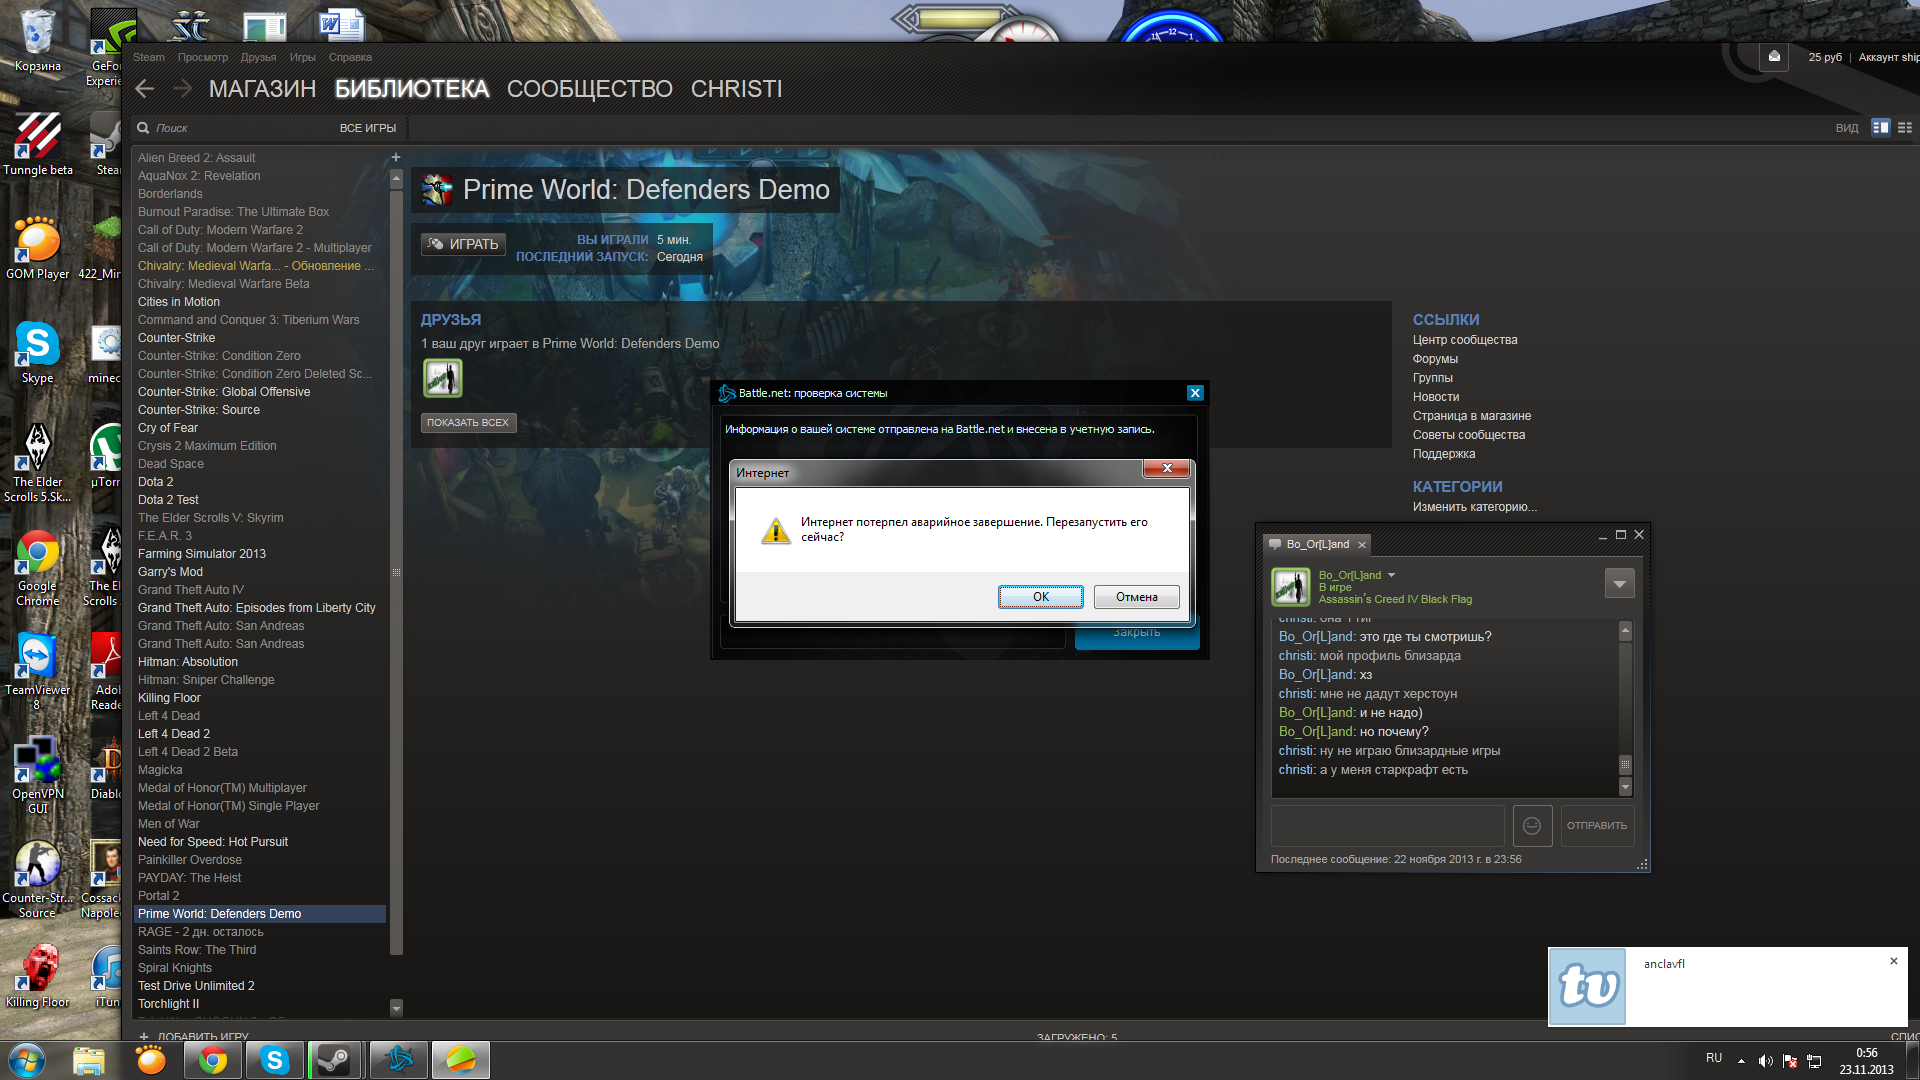Viewport: 1920px width, 1080px height.
Task: Open Windows Explorer from the taskbar
Action: [x=89, y=1060]
